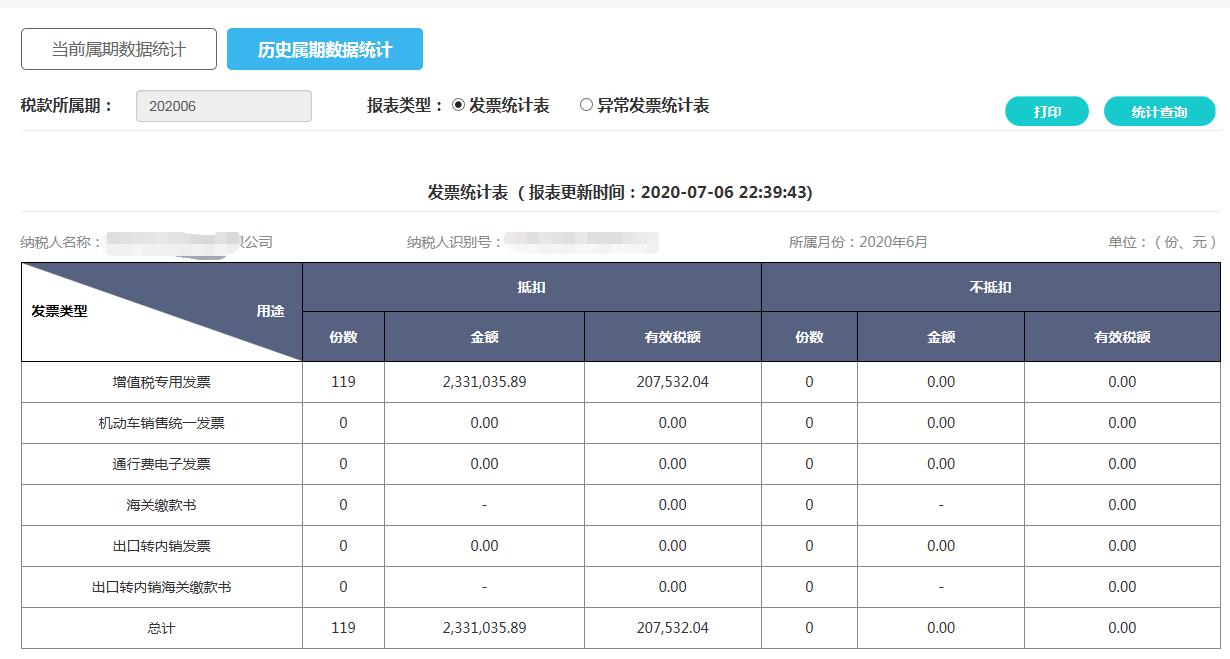Click the effective tax 207,532.04 cell
The width and height of the screenshot is (1230, 659).
click(x=671, y=381)
